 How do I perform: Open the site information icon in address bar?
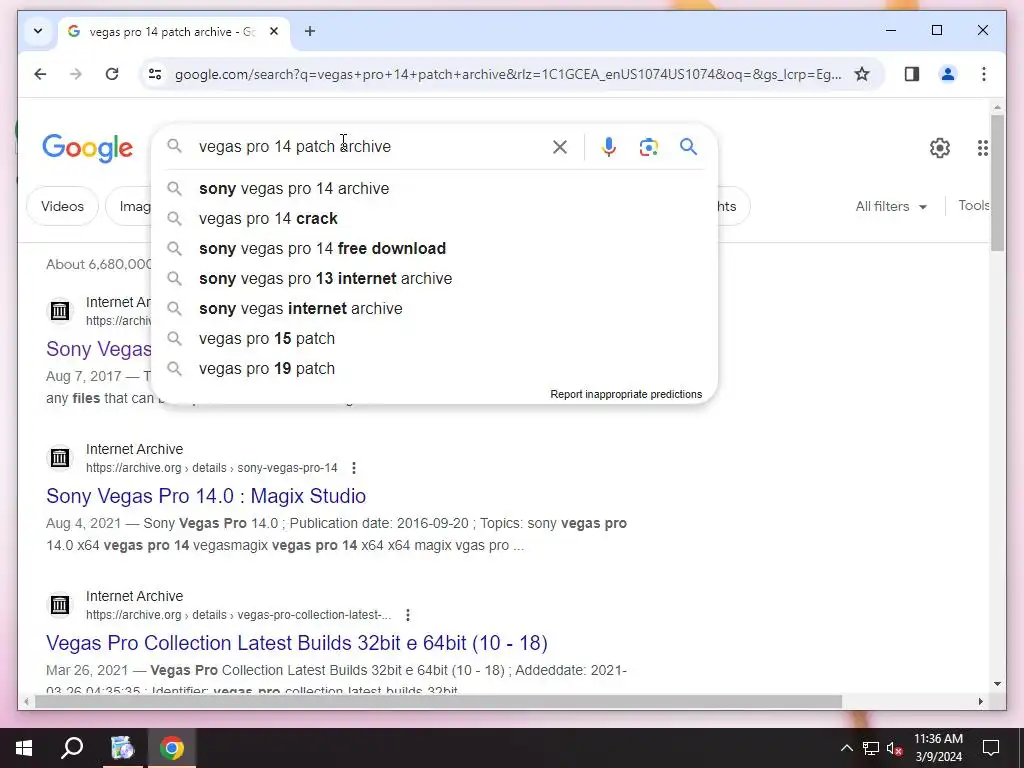point(155,74)
